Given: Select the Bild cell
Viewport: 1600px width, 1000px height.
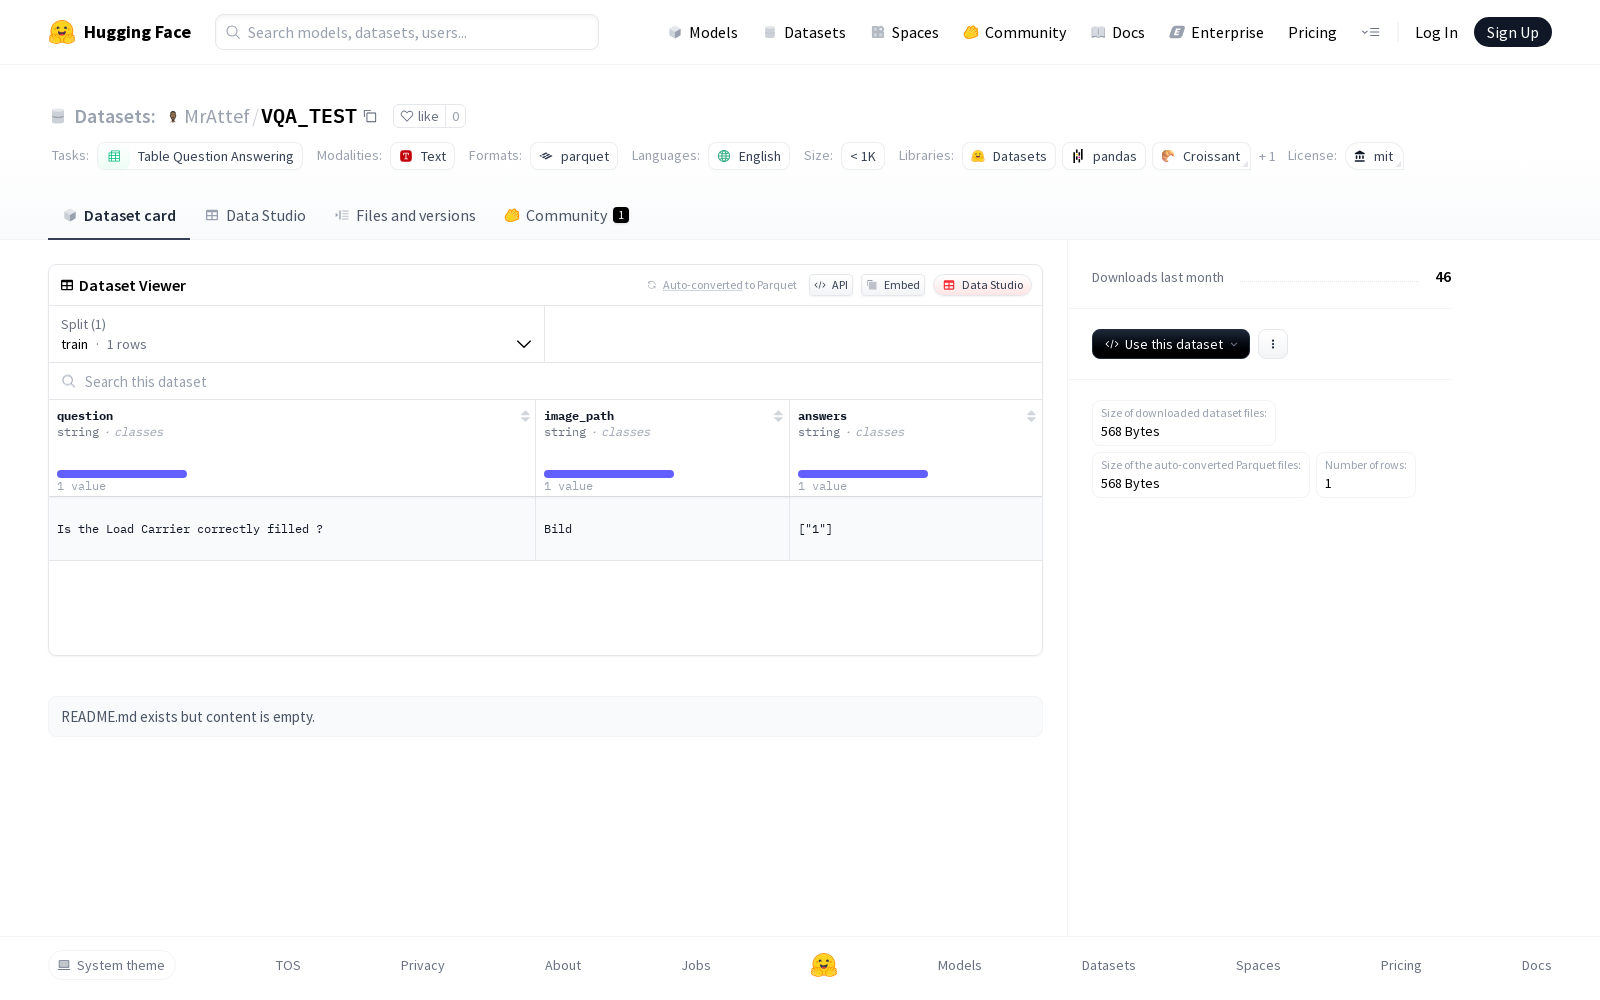Looking at the screenshot, I should (662, 529).
